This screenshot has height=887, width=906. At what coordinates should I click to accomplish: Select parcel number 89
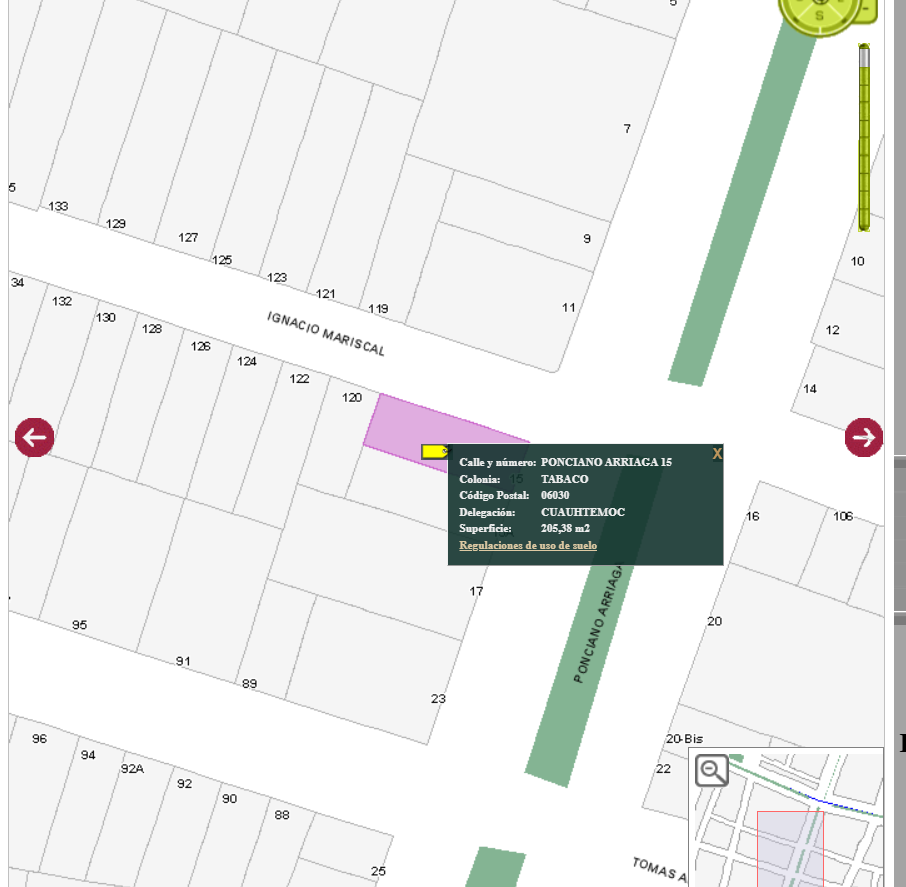coord(250,684)
